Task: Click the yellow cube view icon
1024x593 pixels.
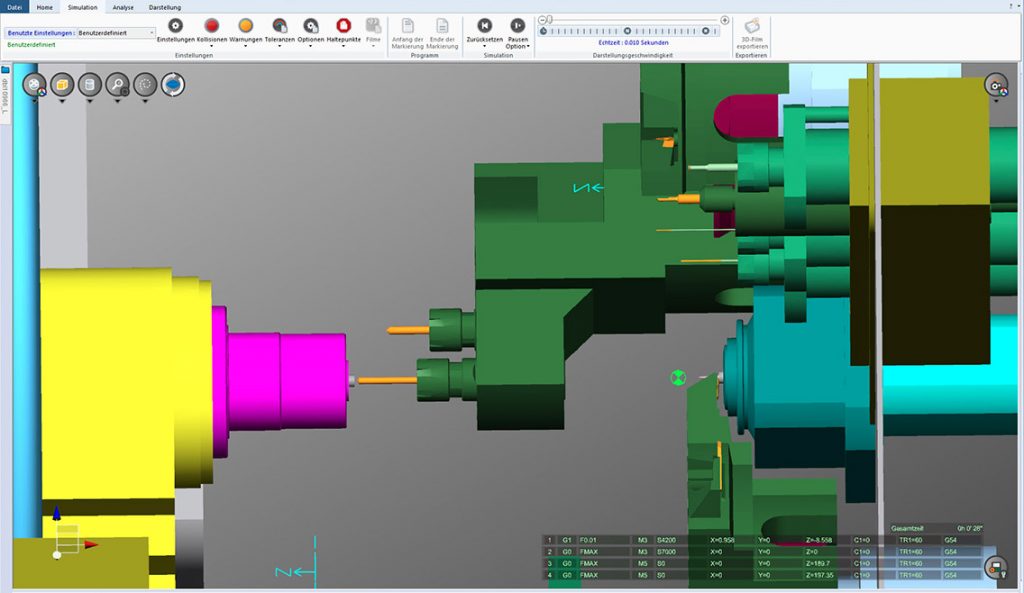Action: (62, 84)
